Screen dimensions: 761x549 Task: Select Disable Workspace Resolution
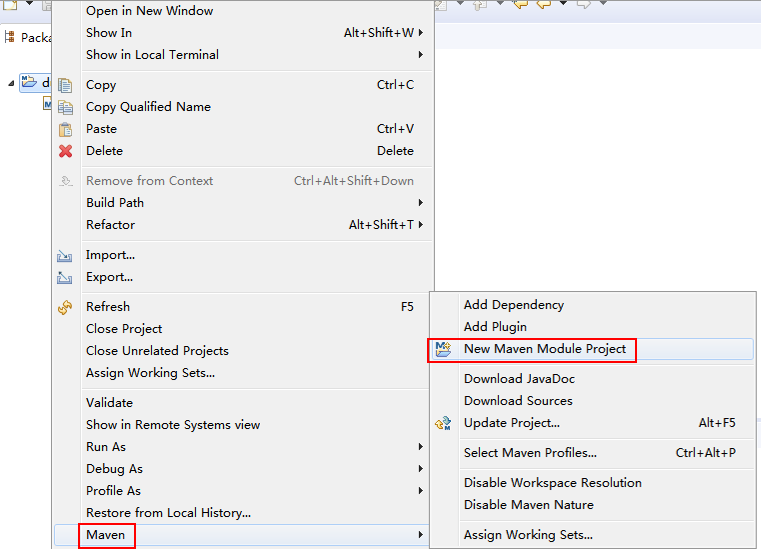pyautogui.click(x=593, y=483)
